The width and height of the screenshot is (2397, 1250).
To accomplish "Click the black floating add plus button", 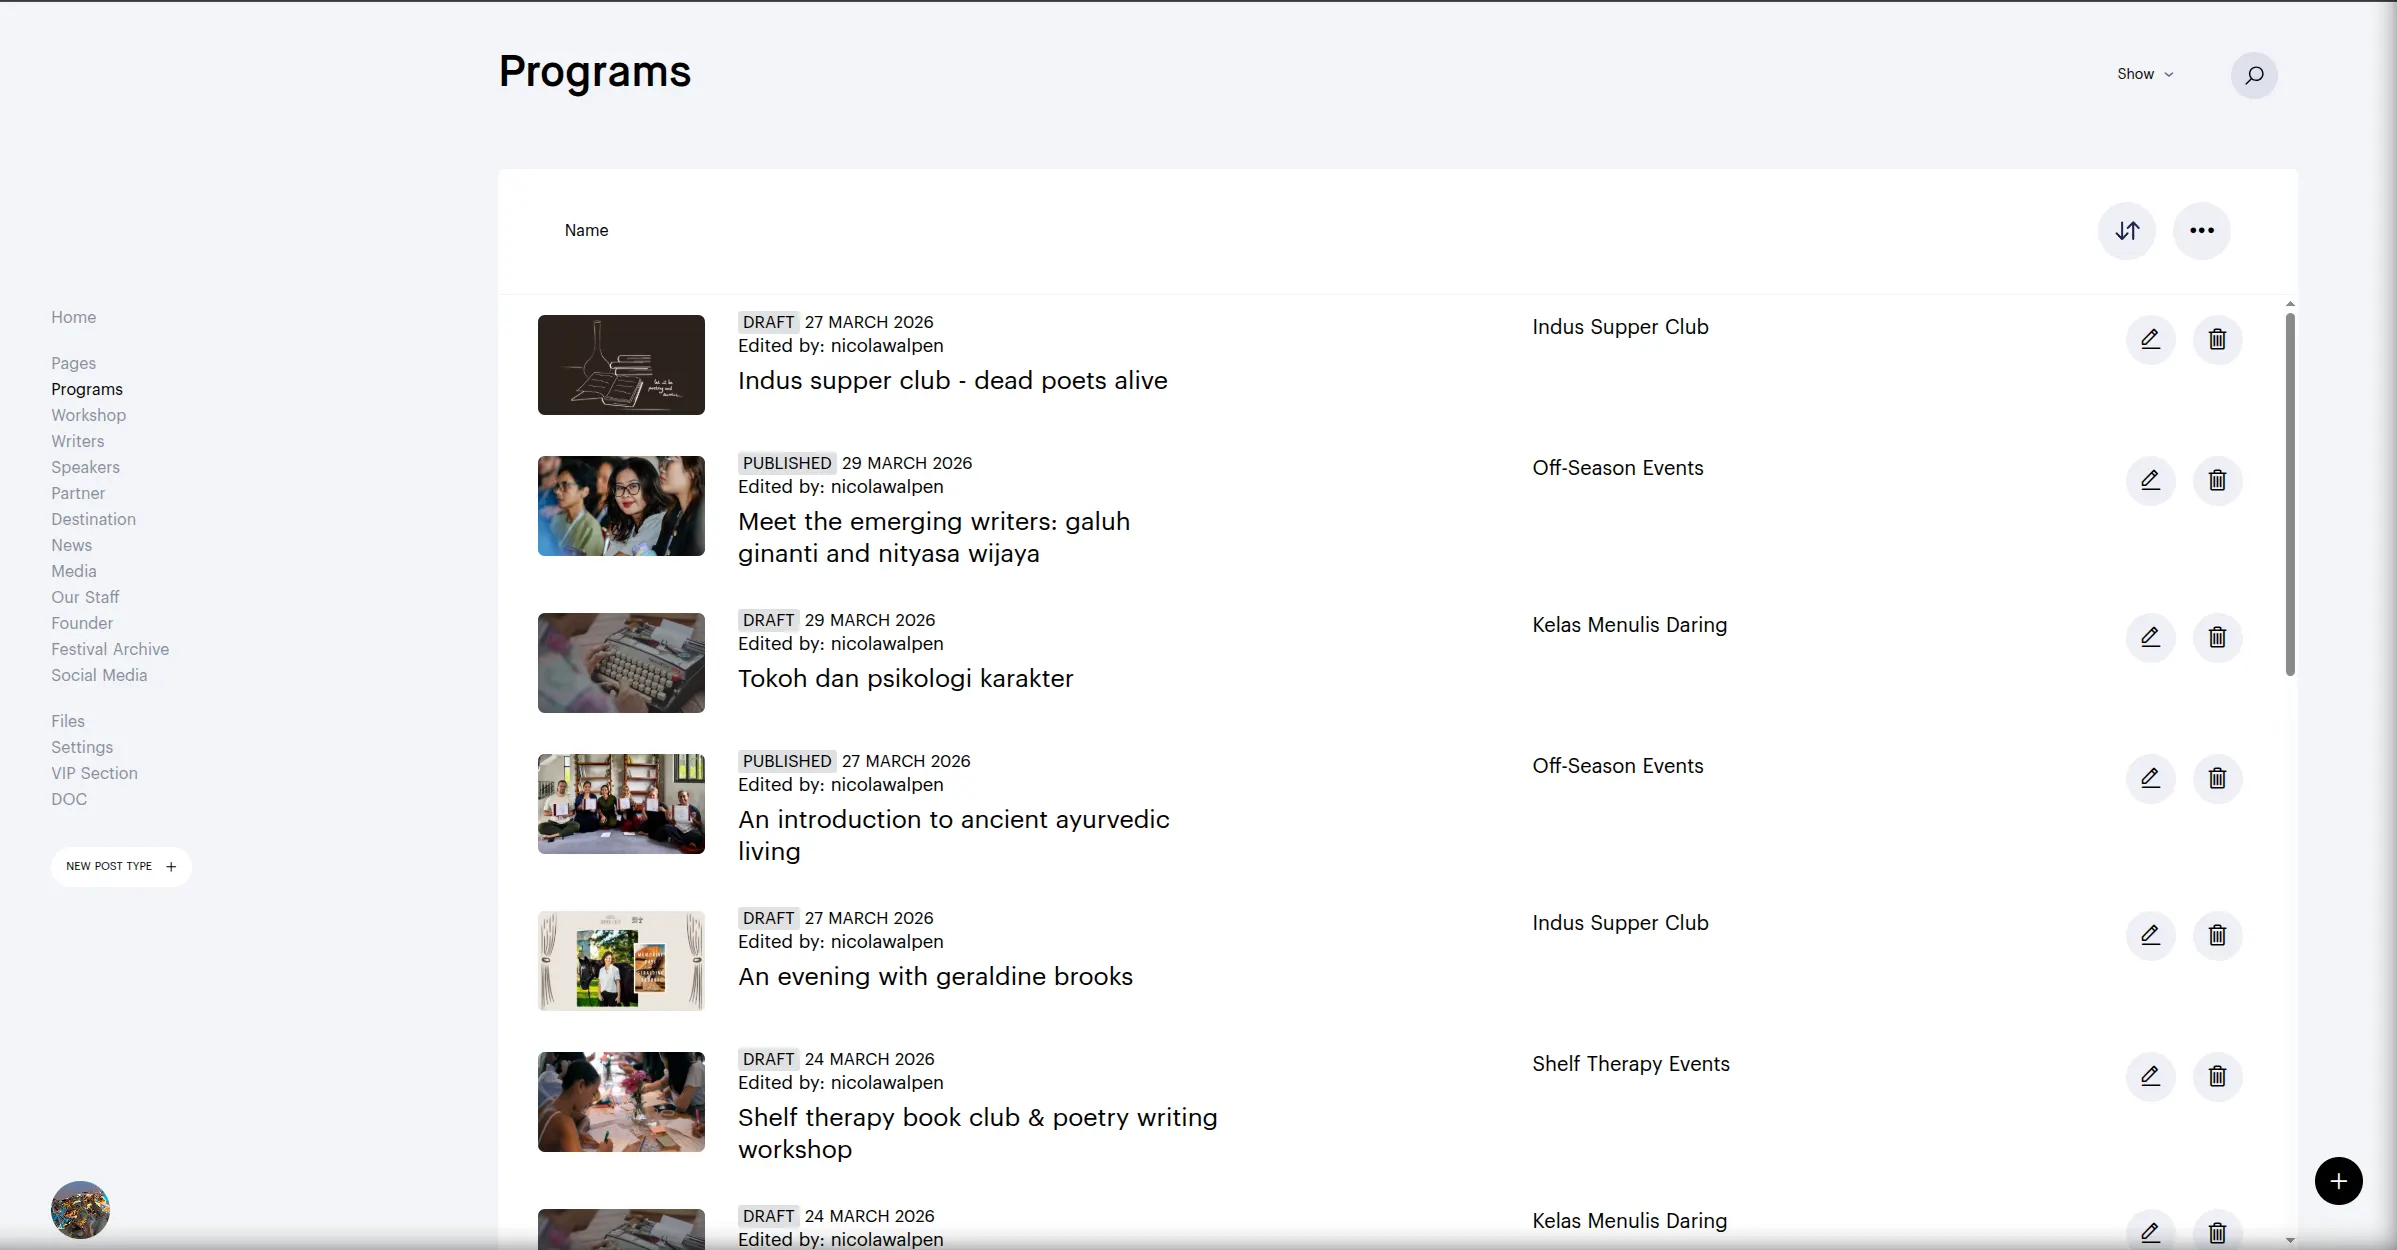I will 2338,1181.
